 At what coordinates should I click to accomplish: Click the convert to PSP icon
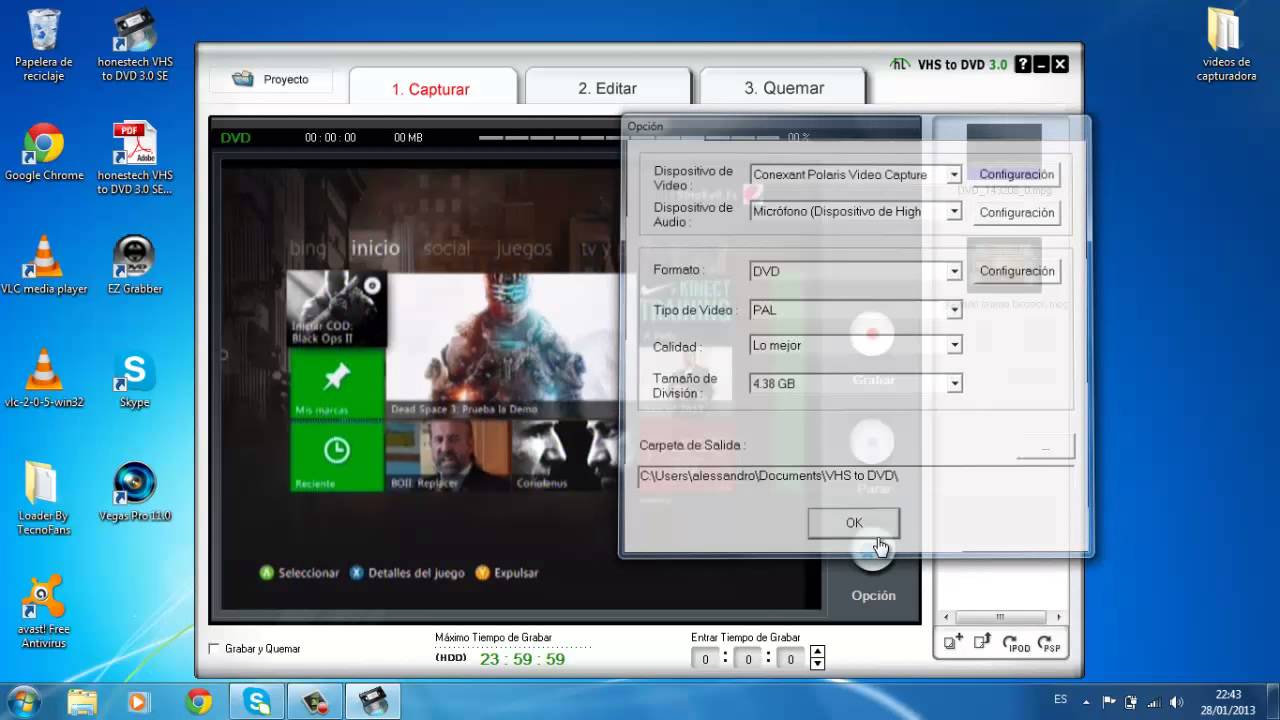[x=1048, y=644]
